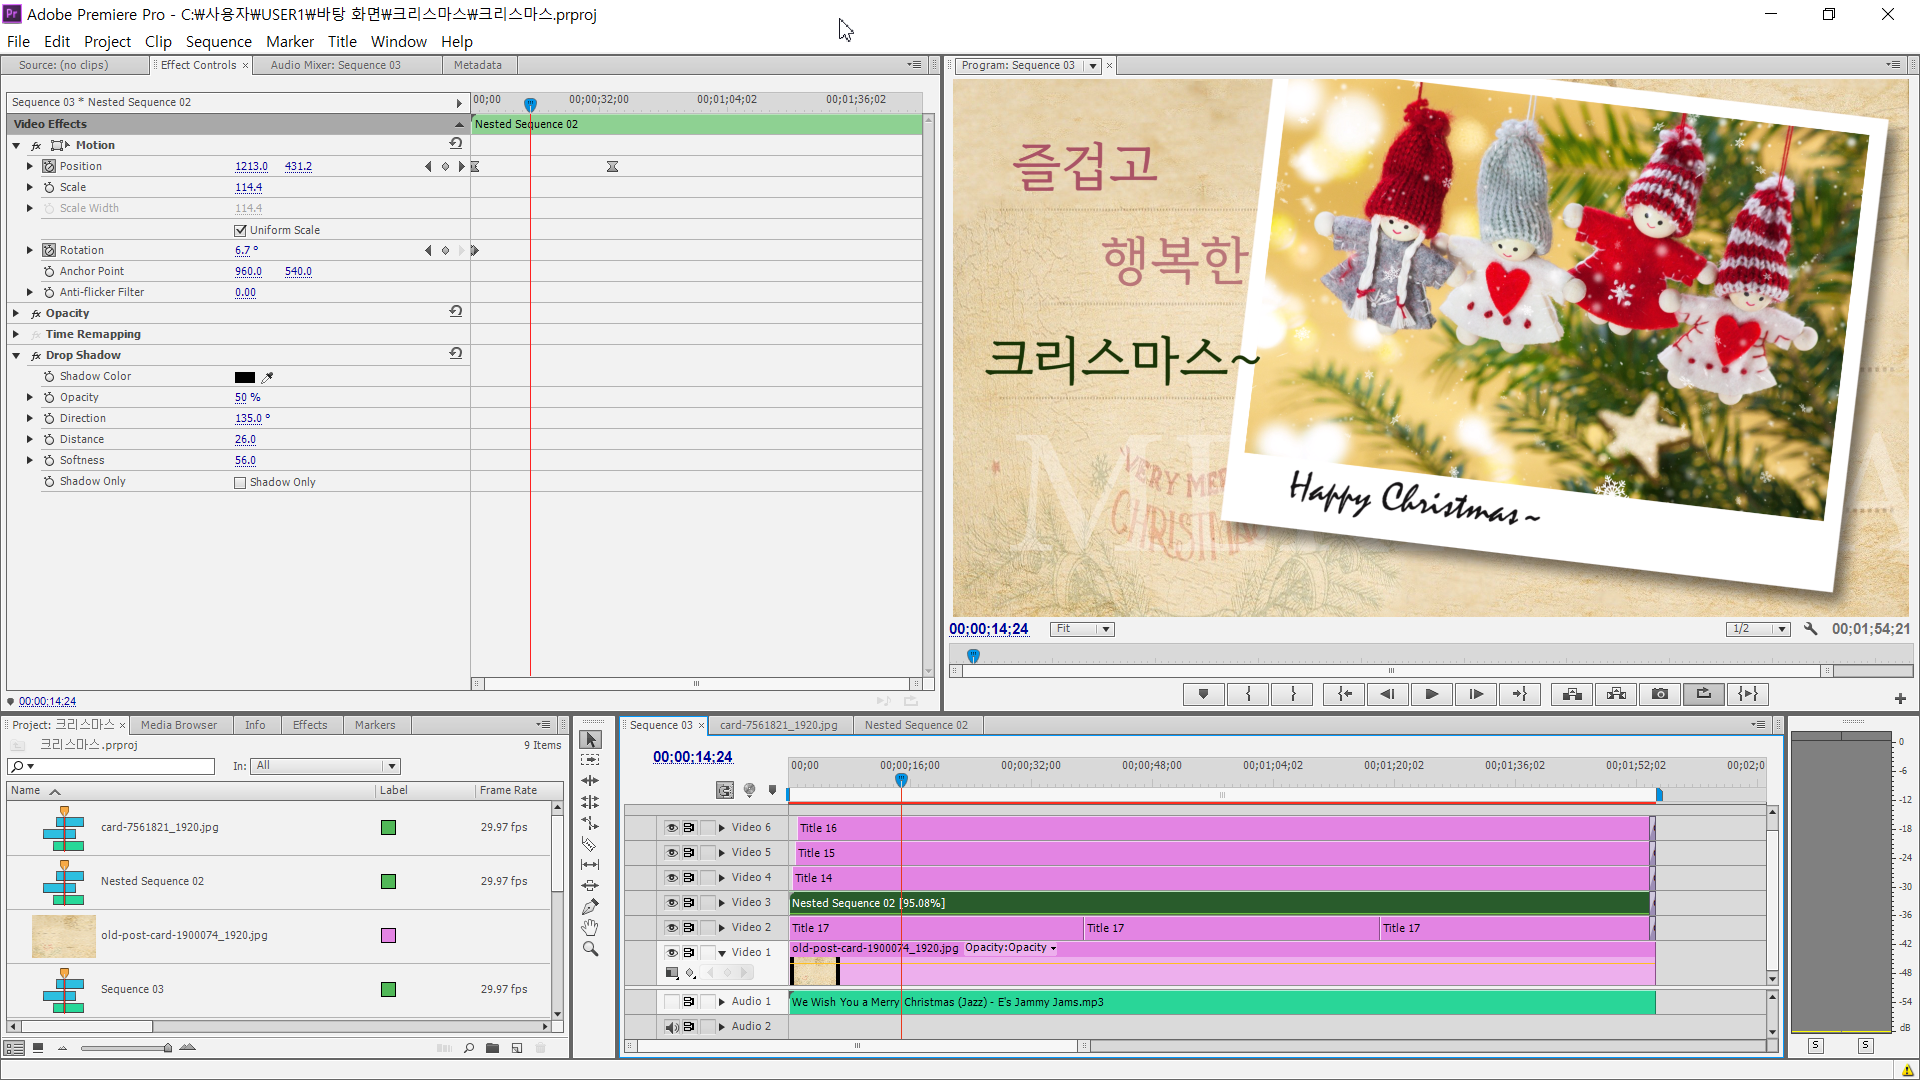
Task: Select the Zoom tool
Action: 590,949
